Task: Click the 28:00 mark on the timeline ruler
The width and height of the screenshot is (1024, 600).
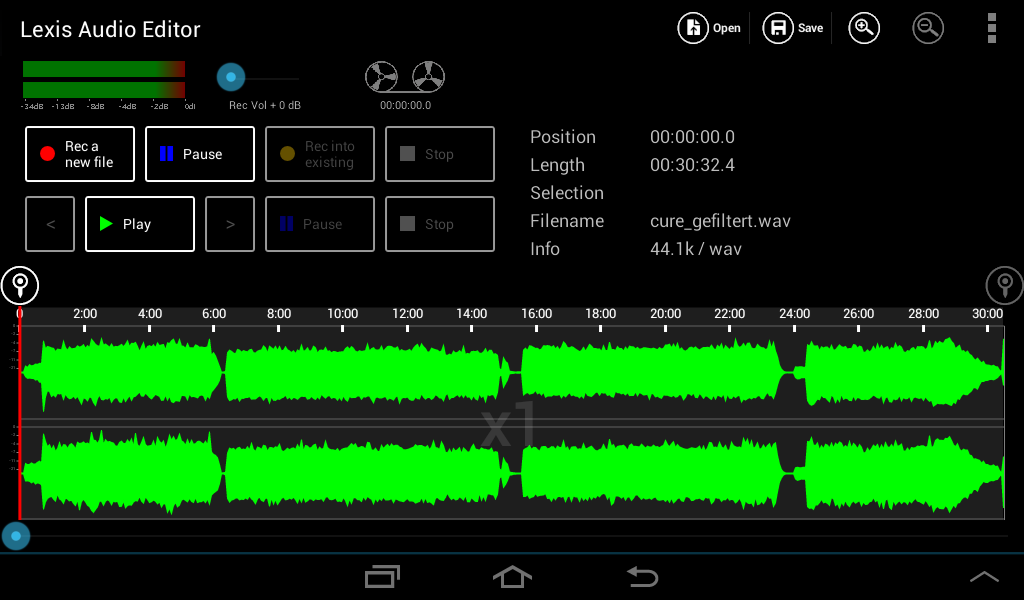Action: [923, 314]
